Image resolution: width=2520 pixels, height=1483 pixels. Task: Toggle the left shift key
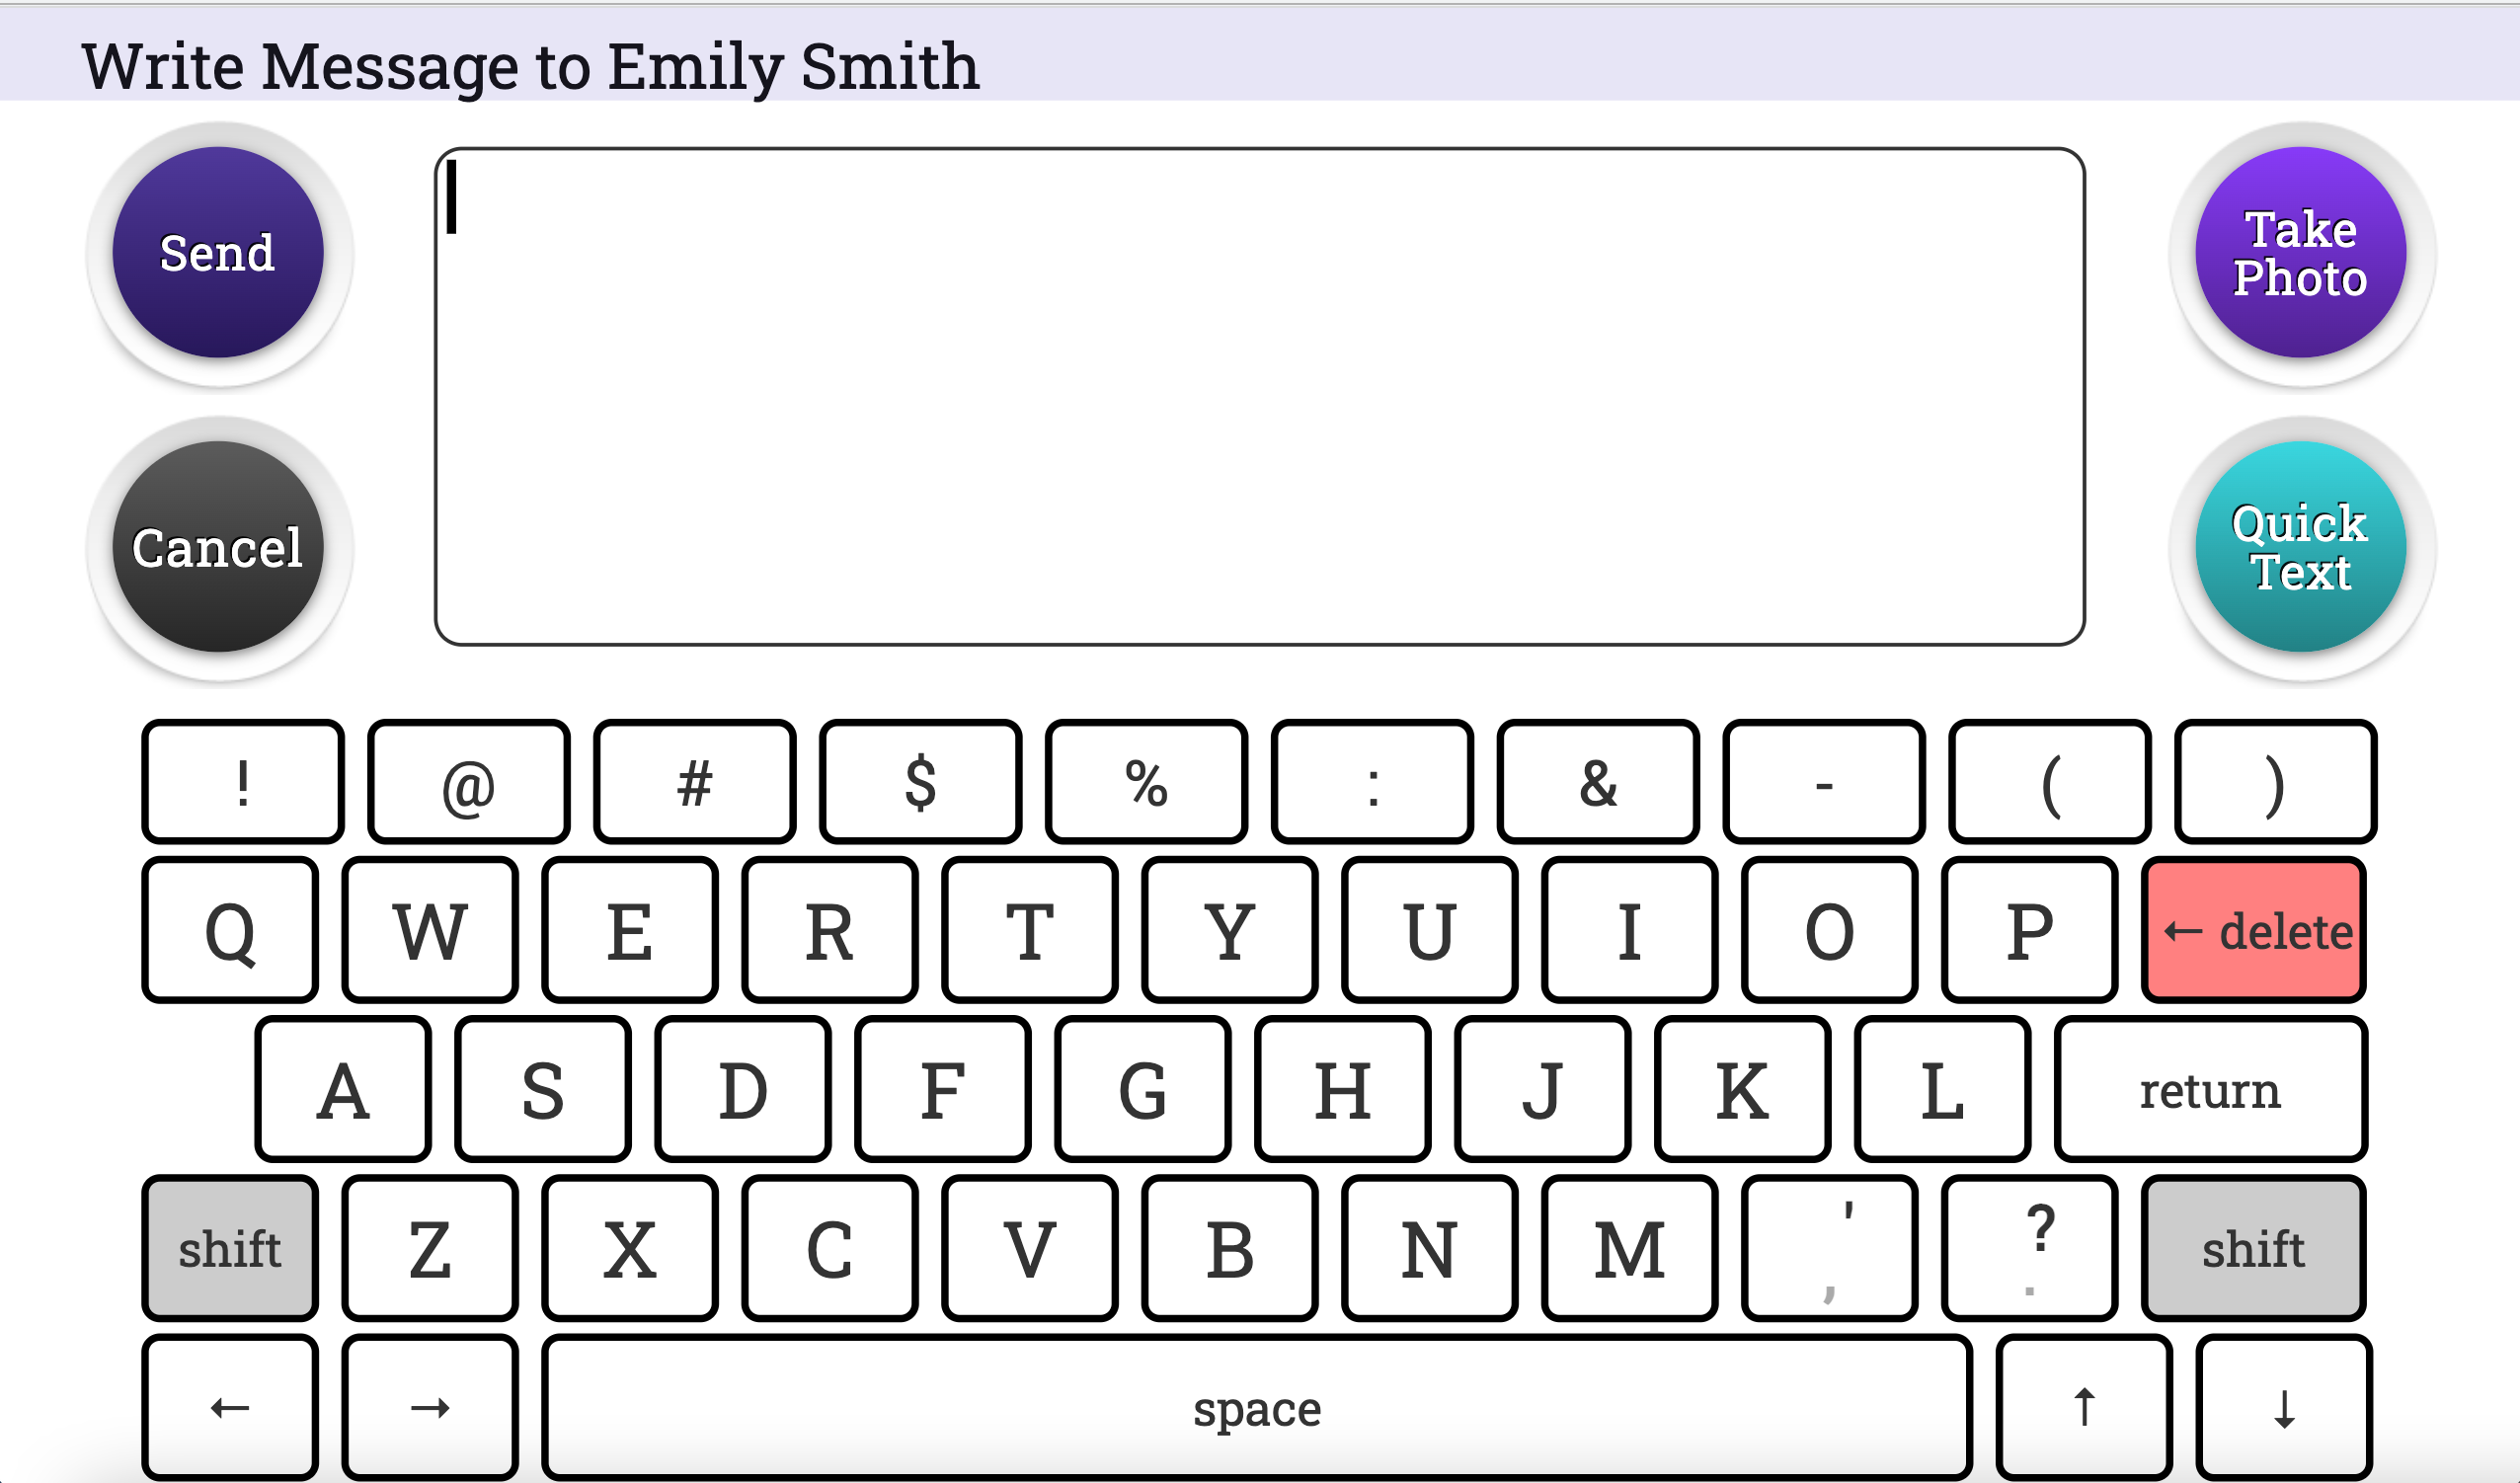[x=230, y=1248]
